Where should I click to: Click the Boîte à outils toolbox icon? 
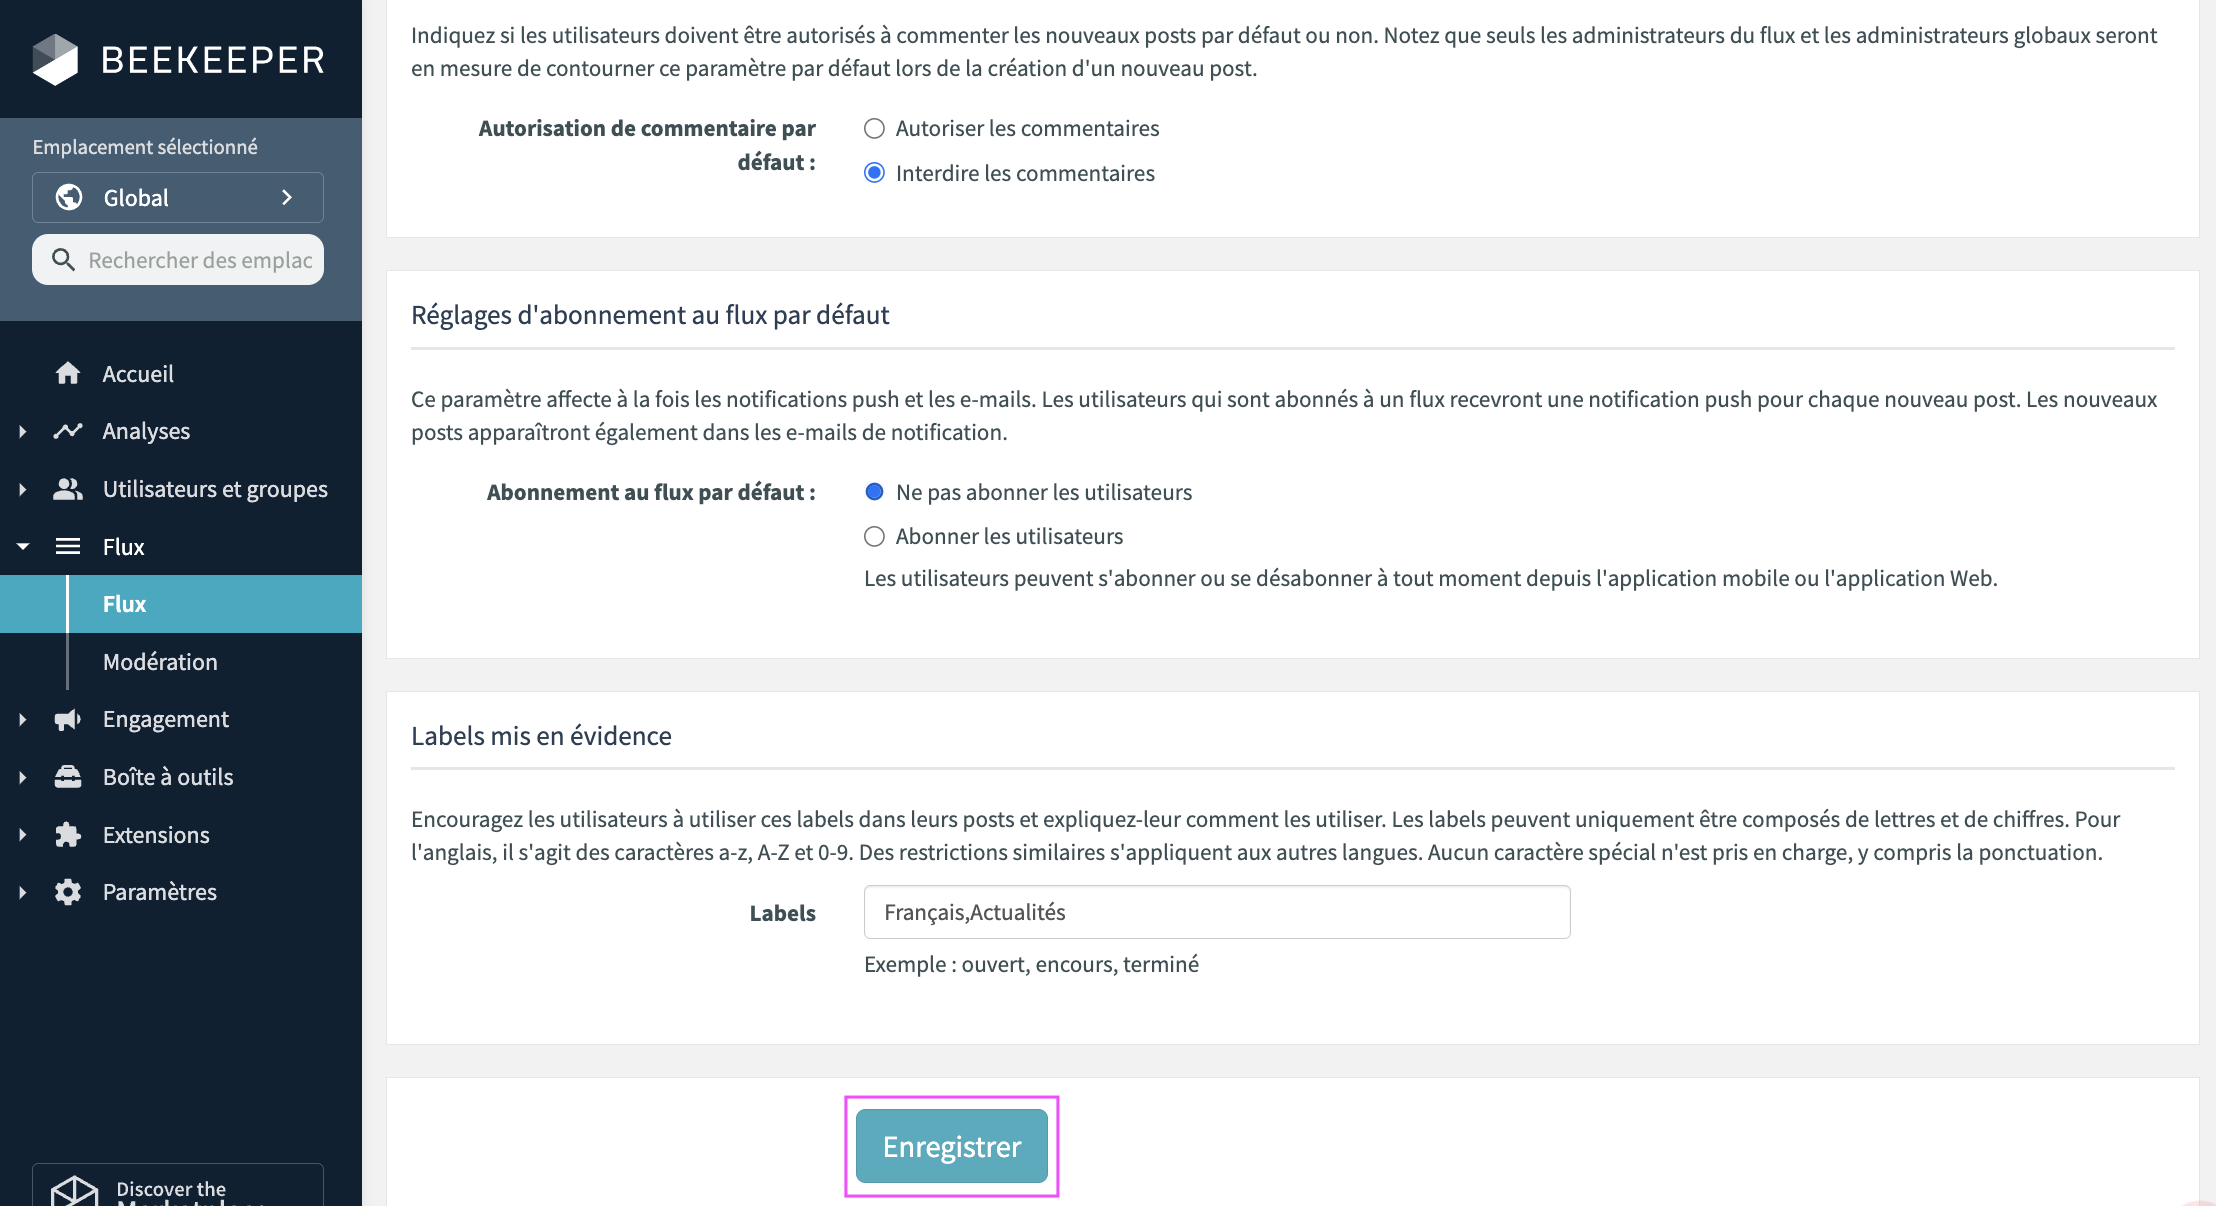(68, 776)
